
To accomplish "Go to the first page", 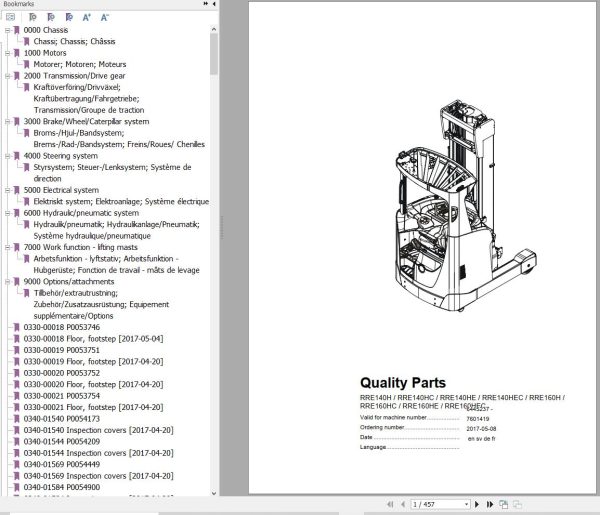I will [390, 504].
